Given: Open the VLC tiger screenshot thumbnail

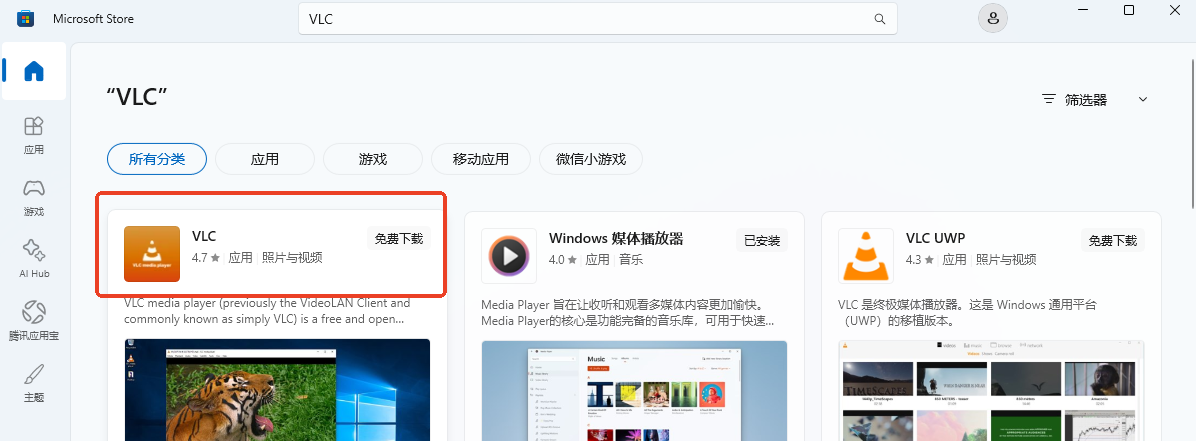Looking at the screenshot, I should pyautogui.click(x=277, y=390).
